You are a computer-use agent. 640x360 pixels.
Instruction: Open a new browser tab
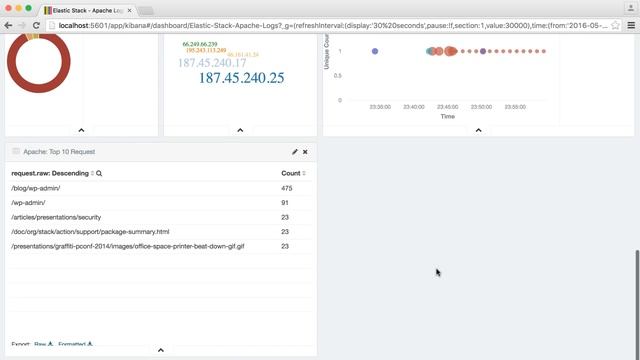pos(146,11)
